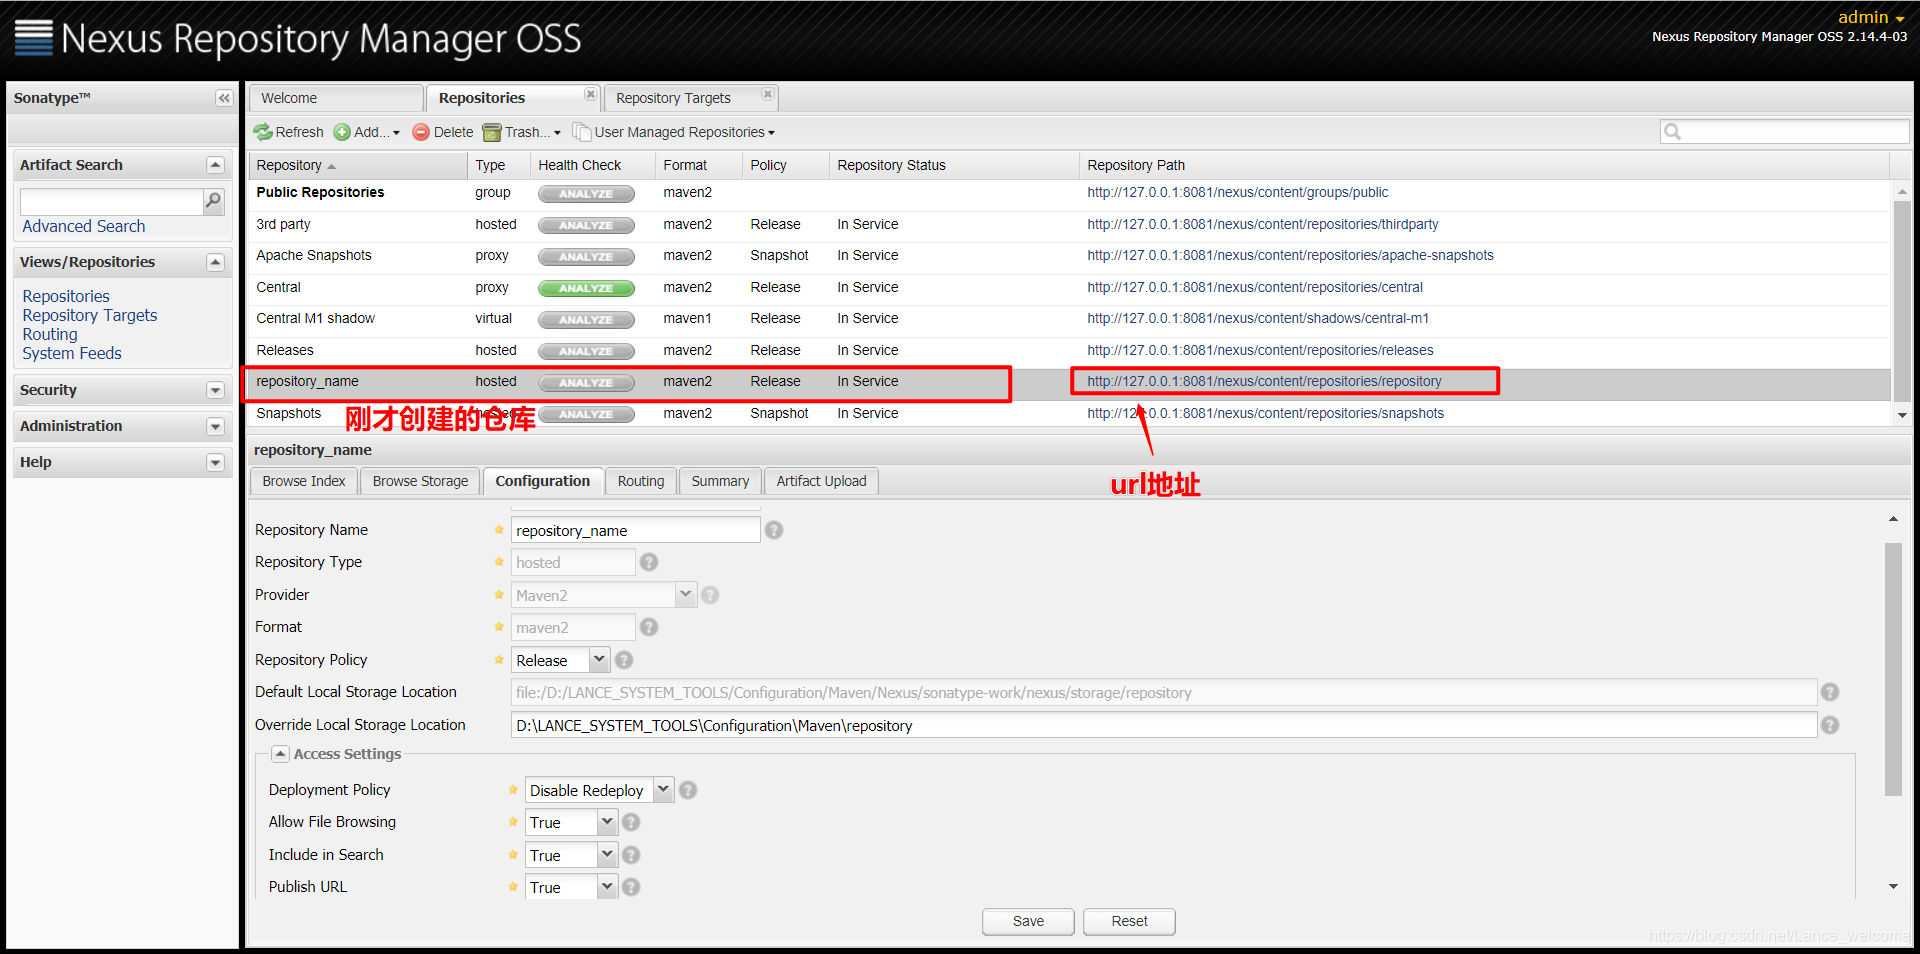Click ANALYZE button for Apache Snapshots row
1920x954 pixels.
pos(586,256)
